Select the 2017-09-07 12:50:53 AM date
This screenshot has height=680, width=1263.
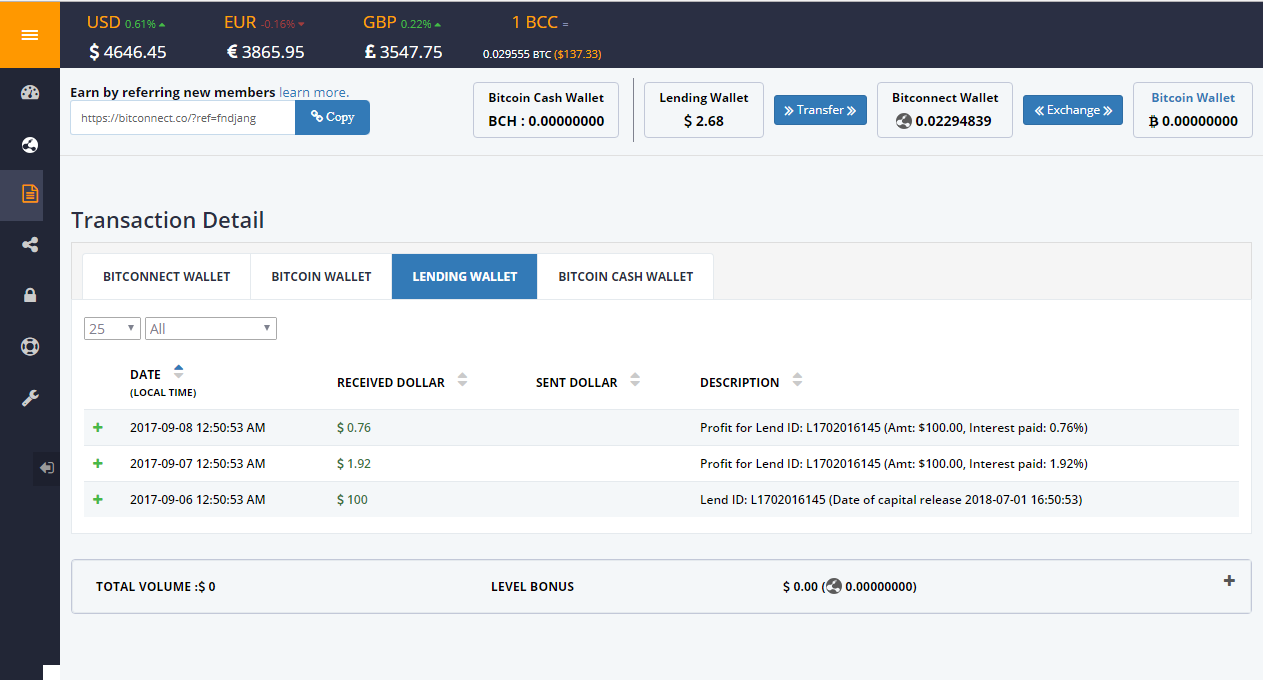[198, 464]
